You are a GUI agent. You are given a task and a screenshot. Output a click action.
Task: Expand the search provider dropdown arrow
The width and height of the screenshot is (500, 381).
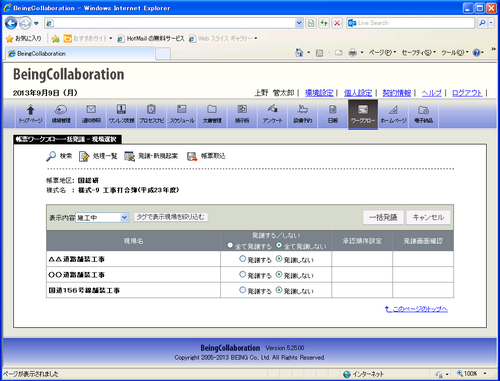pos(491,23)
